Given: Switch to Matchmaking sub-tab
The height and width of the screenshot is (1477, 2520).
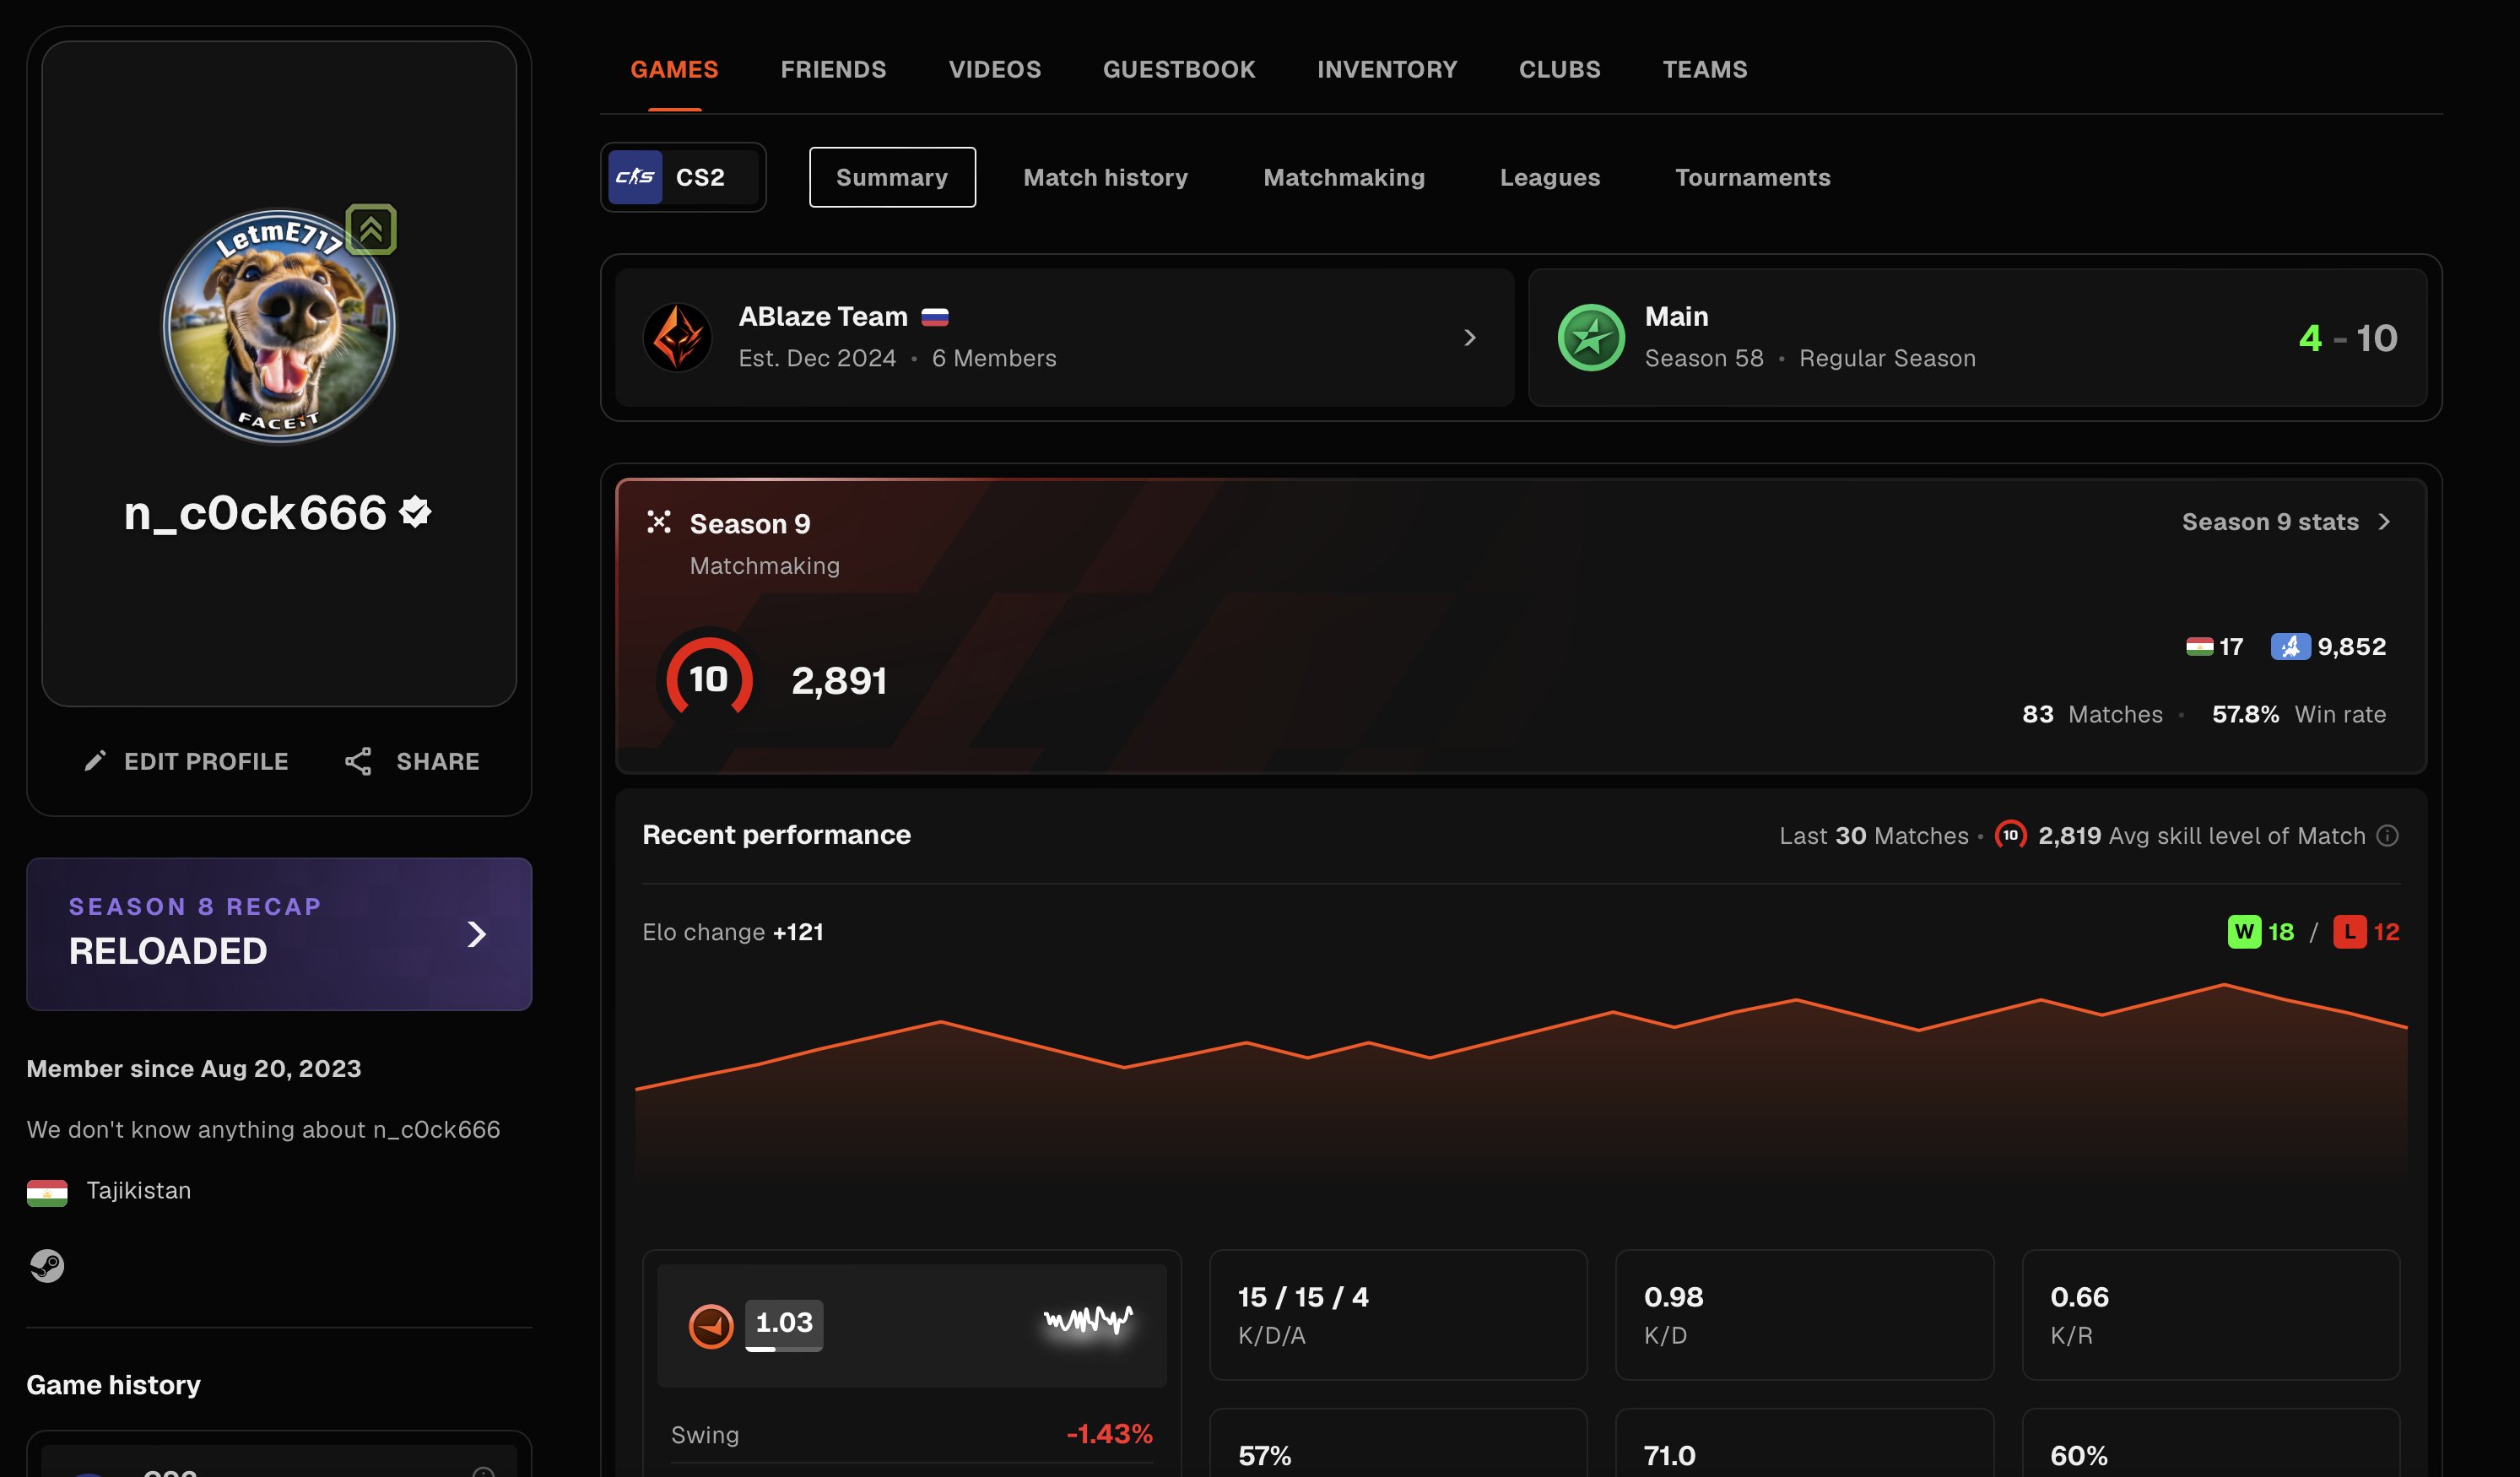Looking at the screenshot, I should point(1344,177).
